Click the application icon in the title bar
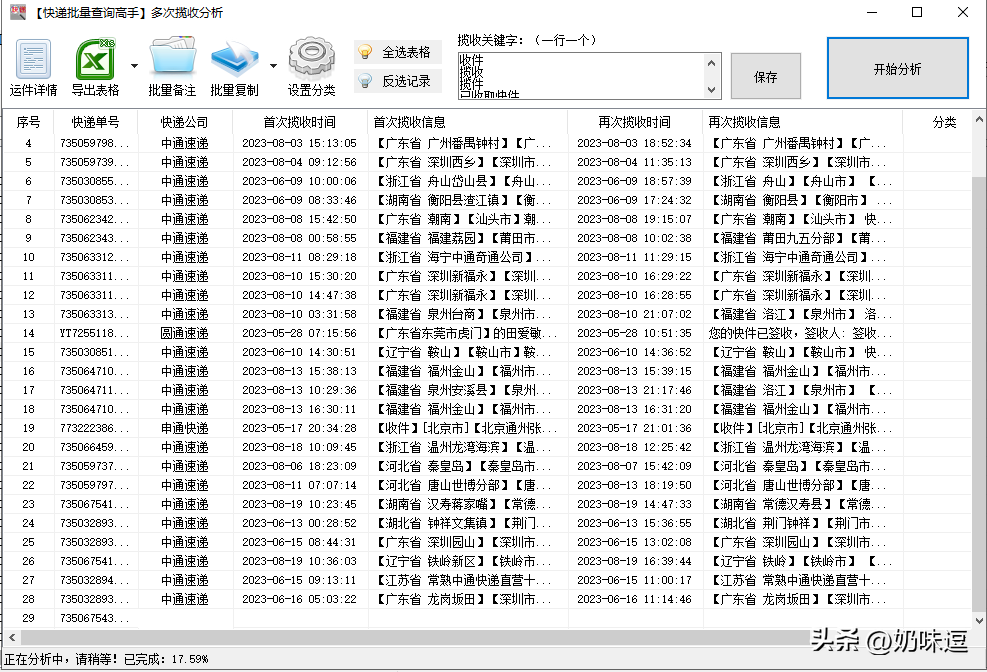Screen dimensions: 987x672 click(17, 13)
